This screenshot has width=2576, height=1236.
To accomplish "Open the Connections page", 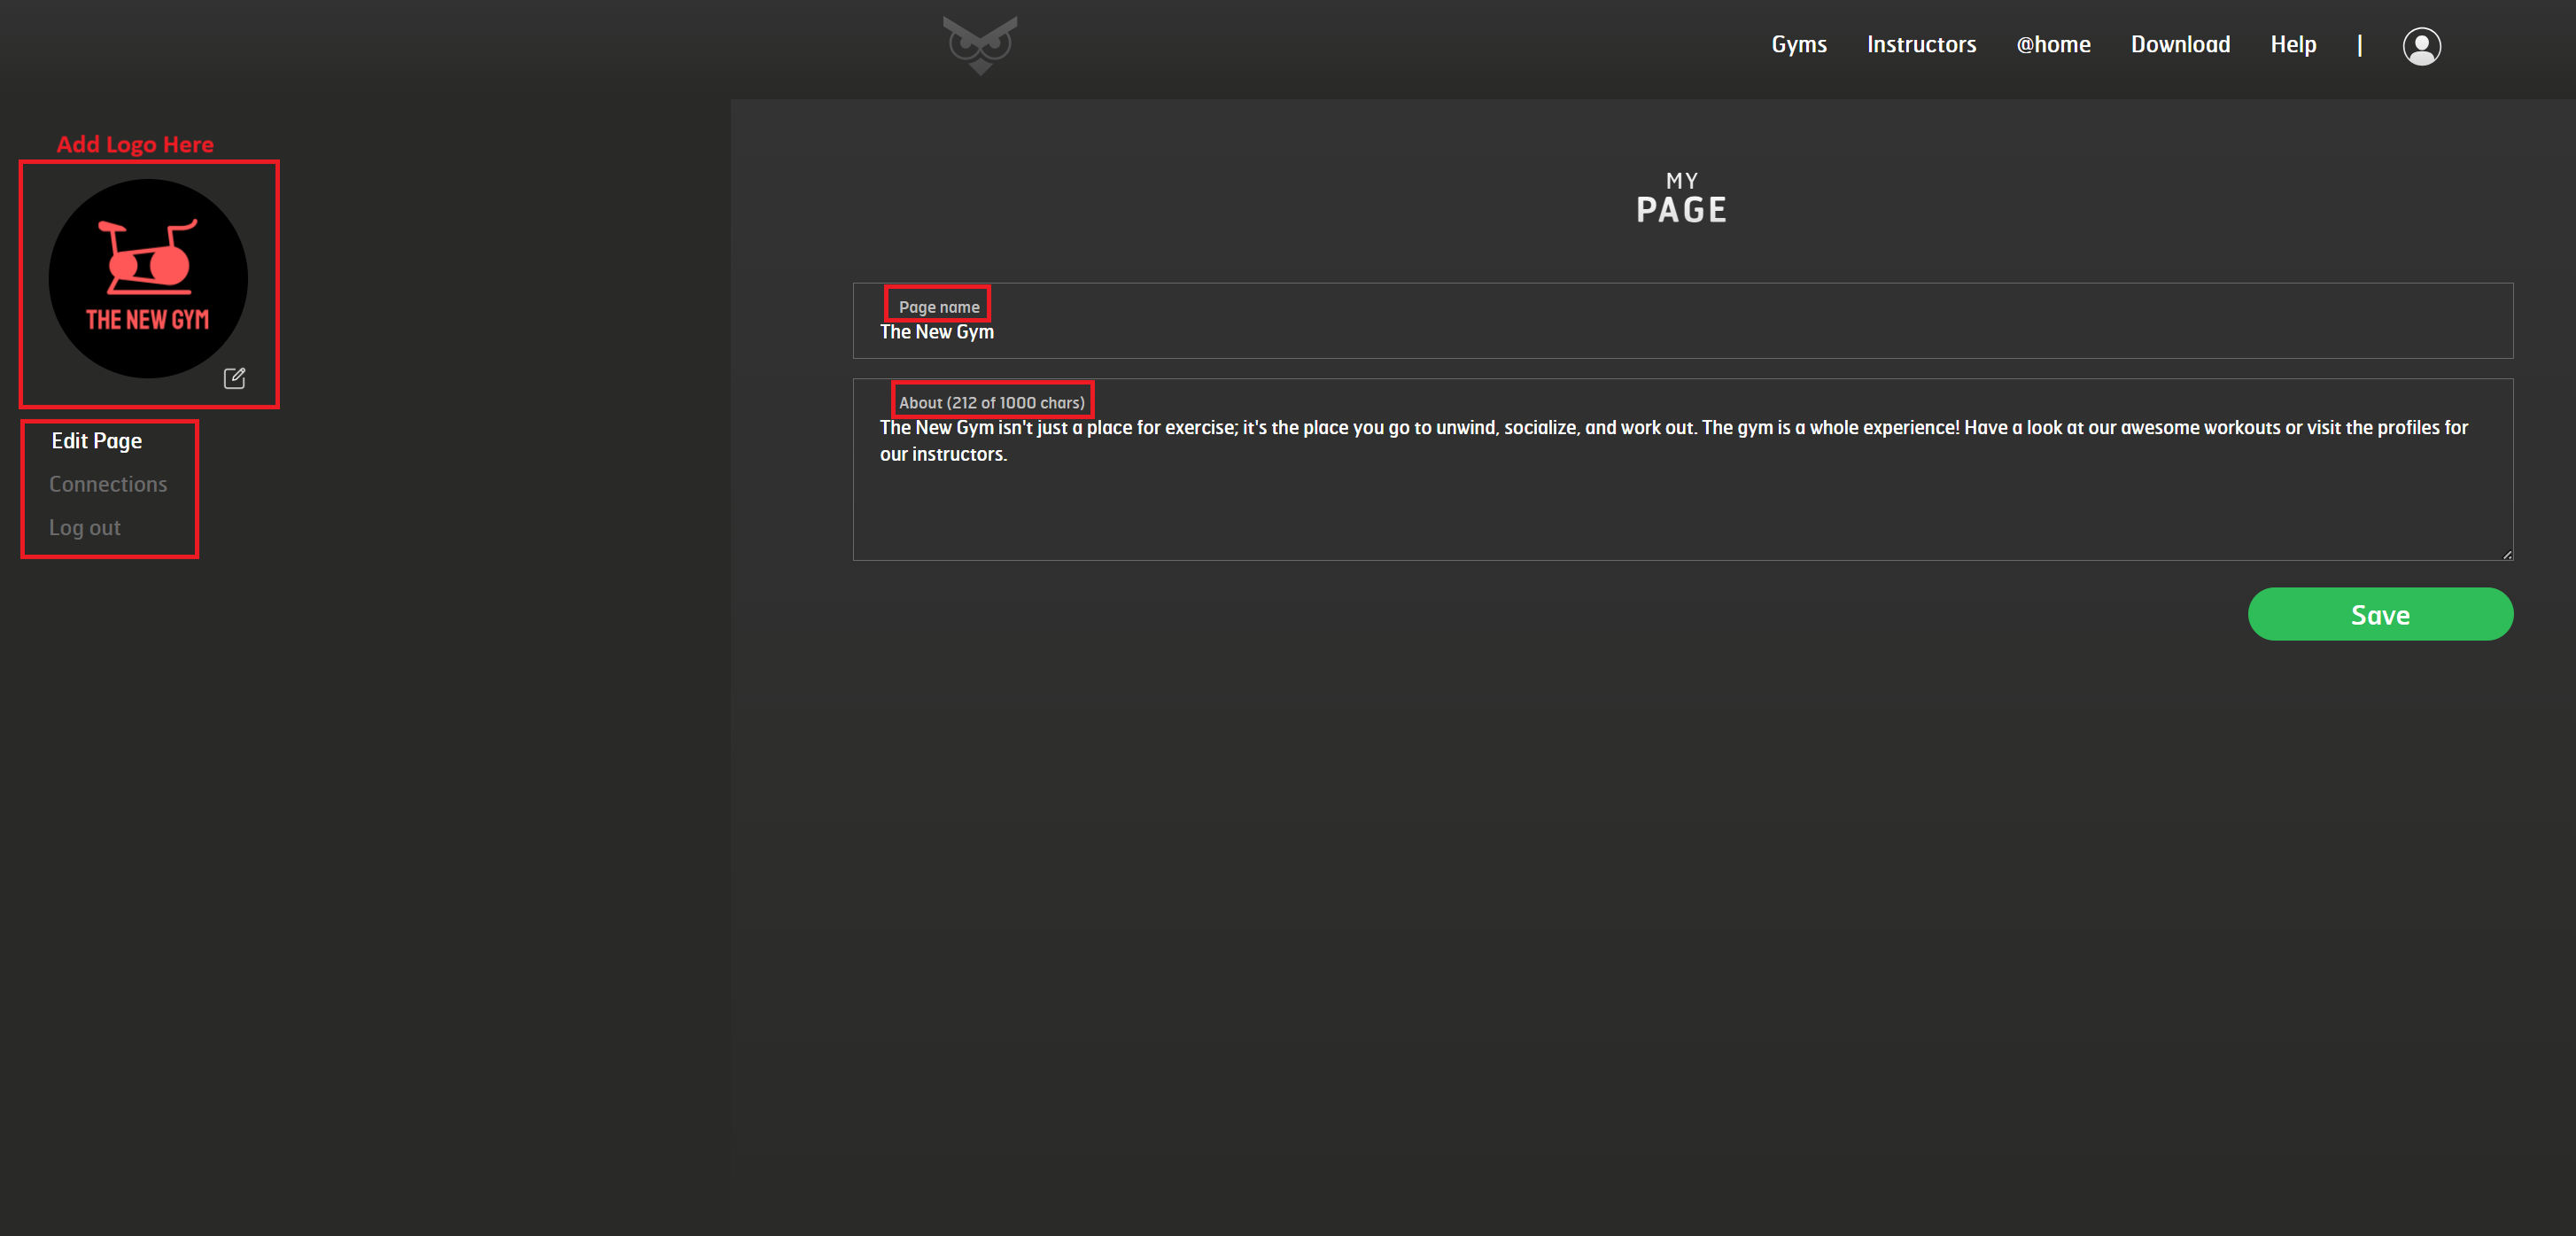I will click(108, 484).
